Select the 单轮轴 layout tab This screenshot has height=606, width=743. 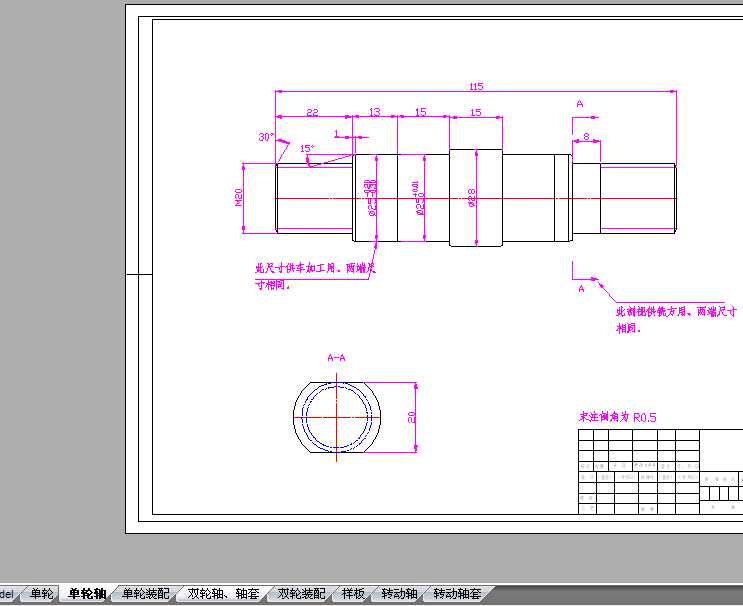point(87,593)
